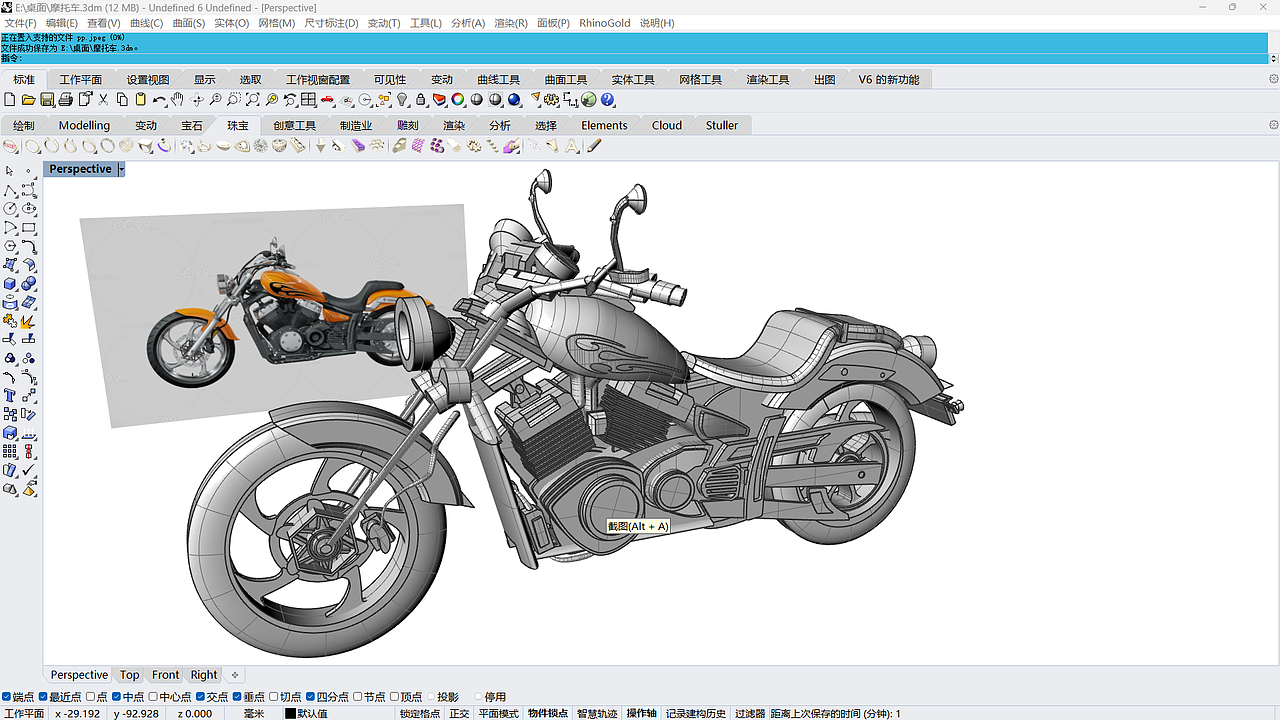
Task: Open the RhinoGold menu
Action: (x=605, y=23)
